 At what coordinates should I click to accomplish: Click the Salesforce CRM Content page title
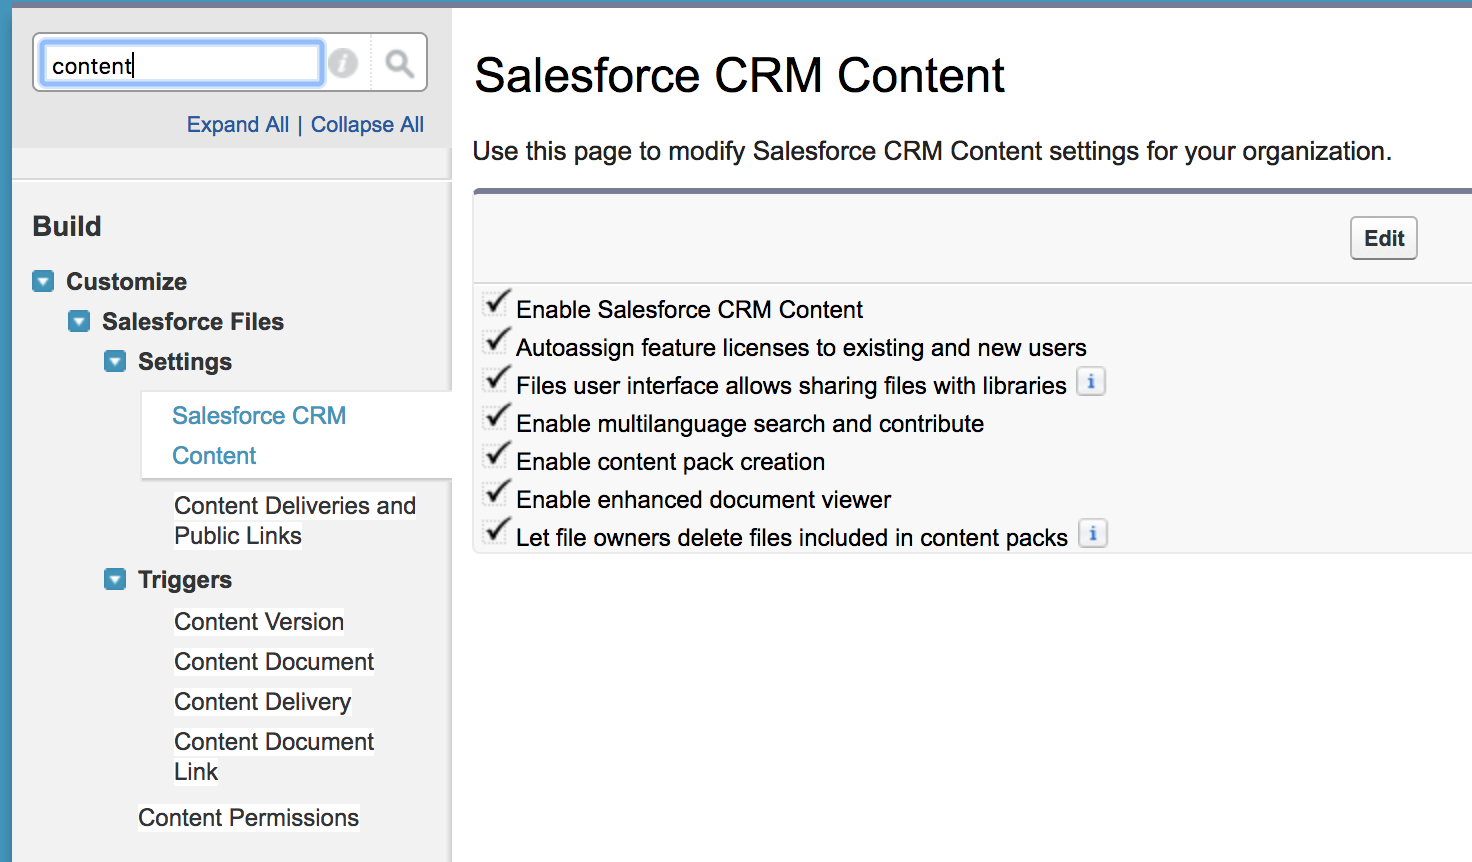(739, 76)
